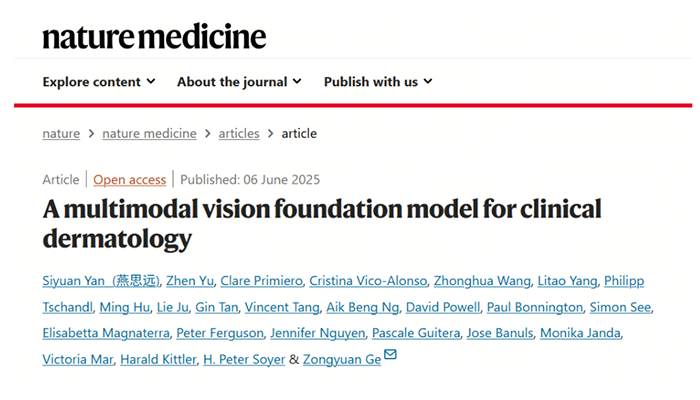
Task: Go to the nature breadcrumb link
Action: [61, 133]
